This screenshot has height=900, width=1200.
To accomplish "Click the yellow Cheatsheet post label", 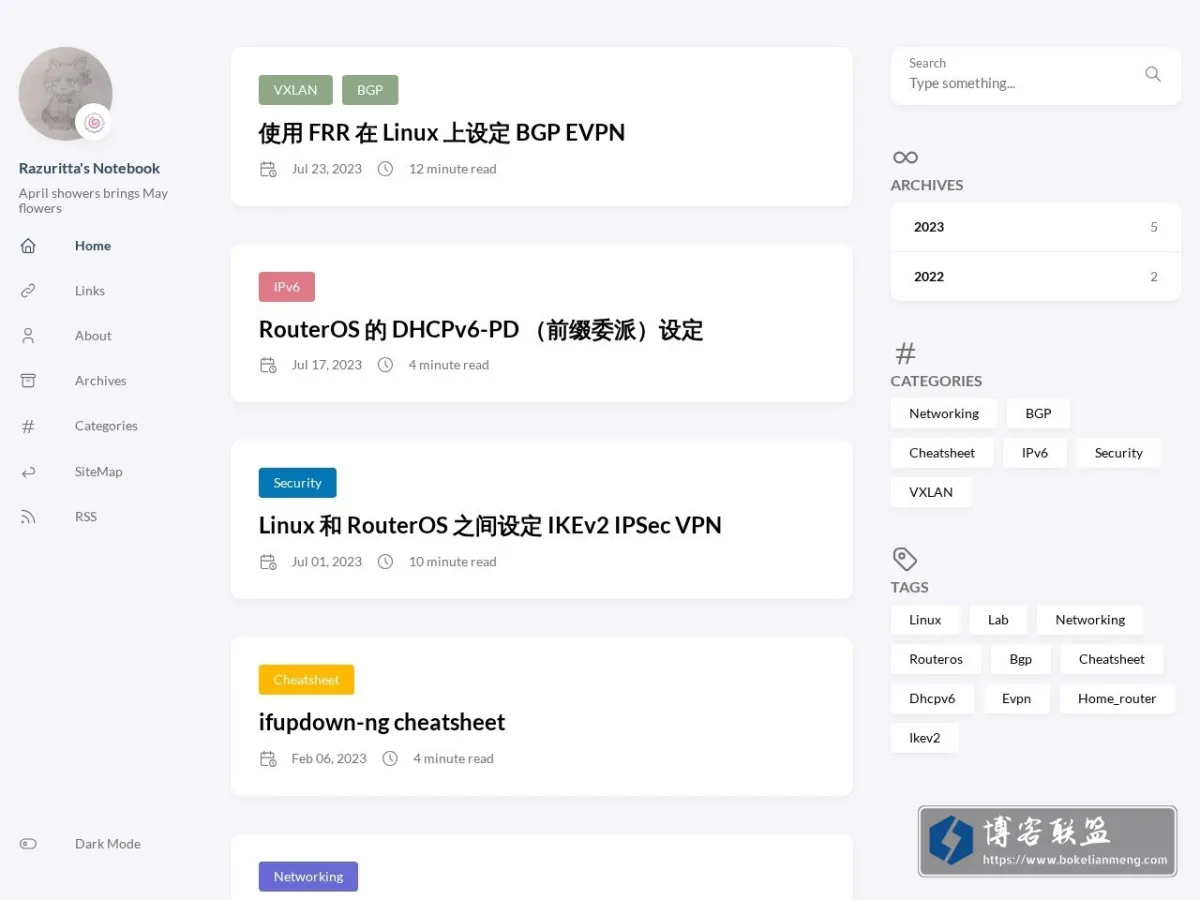I will pos(307,680).
